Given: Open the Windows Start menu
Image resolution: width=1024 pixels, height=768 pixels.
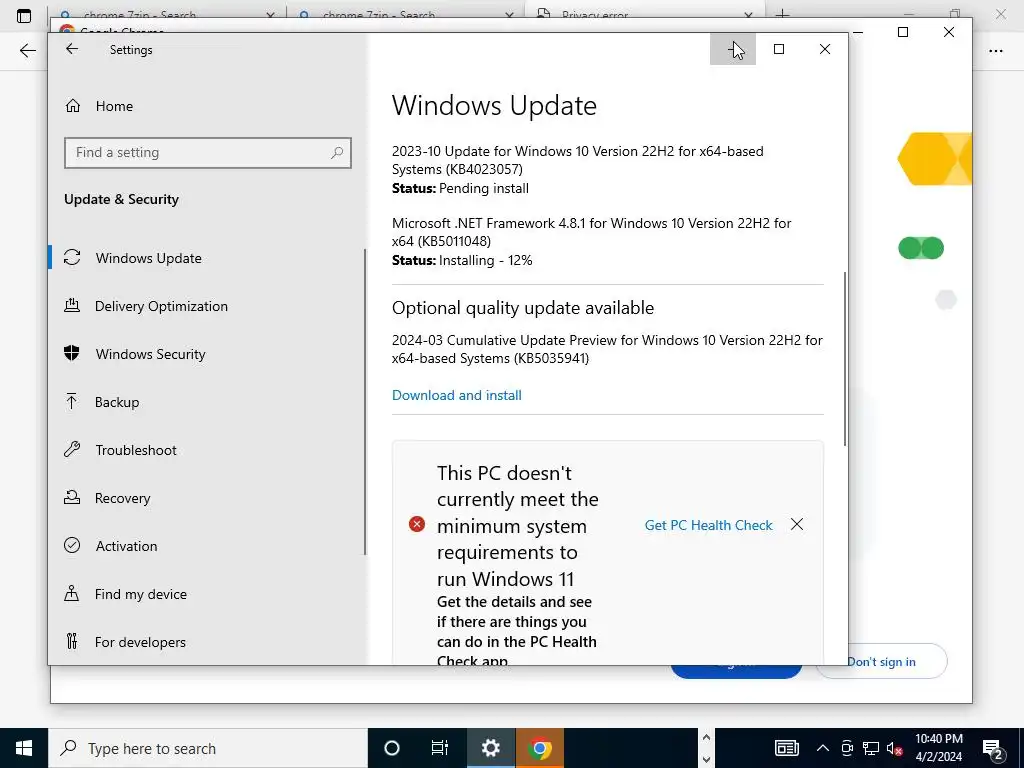Looking at the screenshot, I should [x=24, y=748].
